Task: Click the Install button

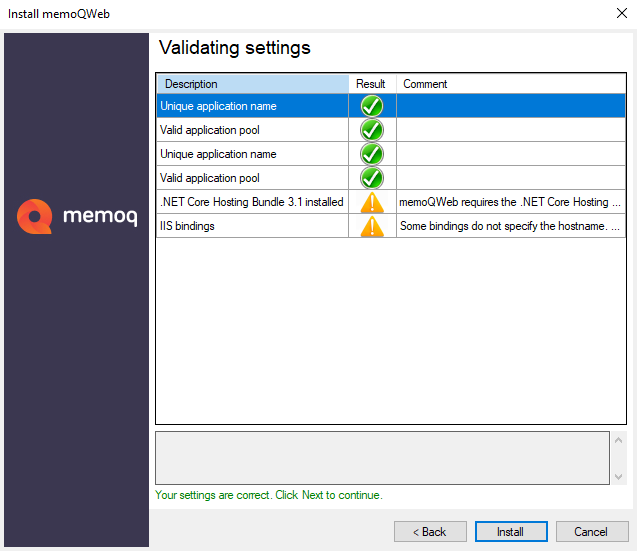Action: (x=511, y=531)
